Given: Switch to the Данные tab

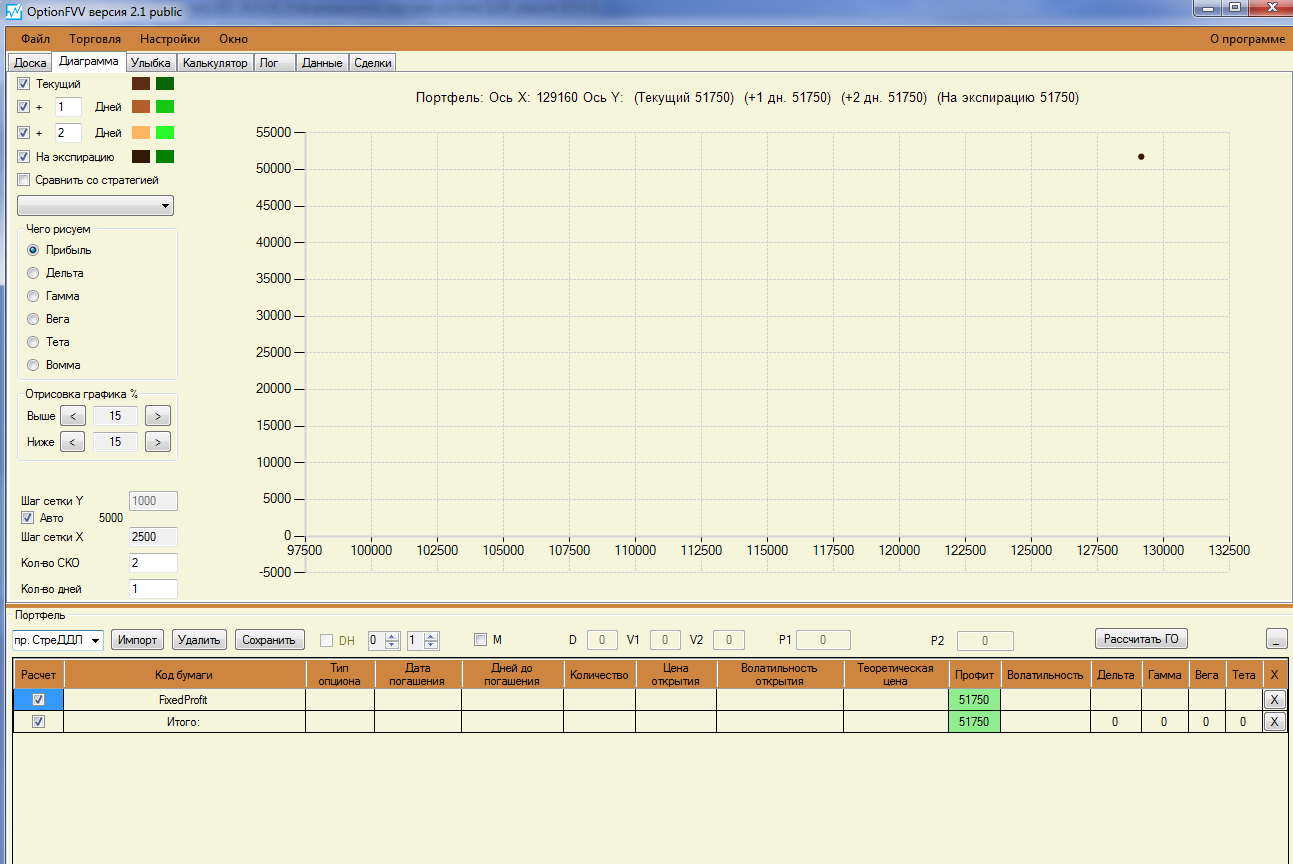Looking at the screenshot, I should pos(322,63).
